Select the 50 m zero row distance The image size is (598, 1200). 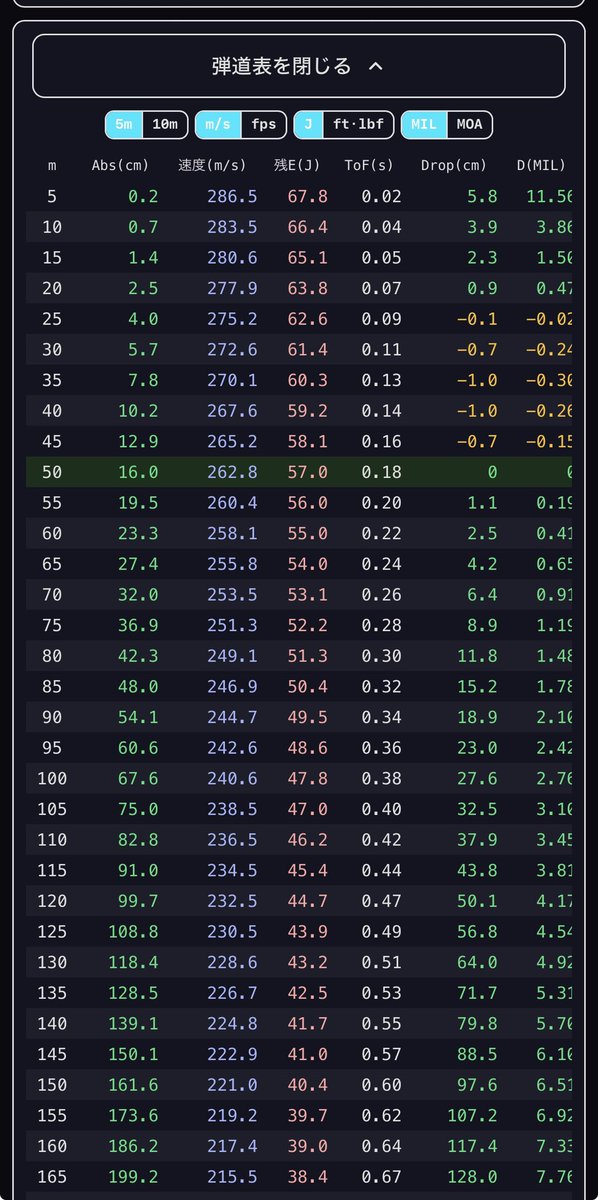pos(52,474)
